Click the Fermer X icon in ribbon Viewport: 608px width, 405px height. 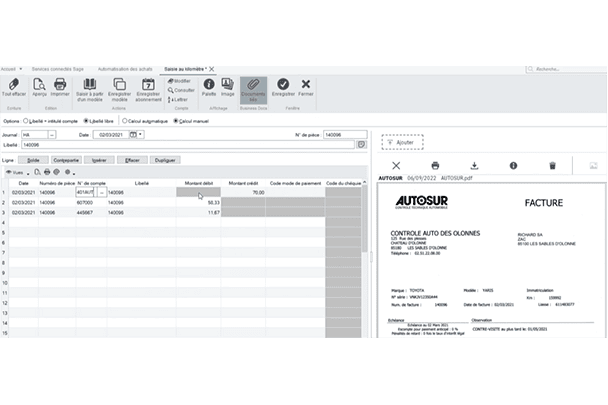click(306, 84)
